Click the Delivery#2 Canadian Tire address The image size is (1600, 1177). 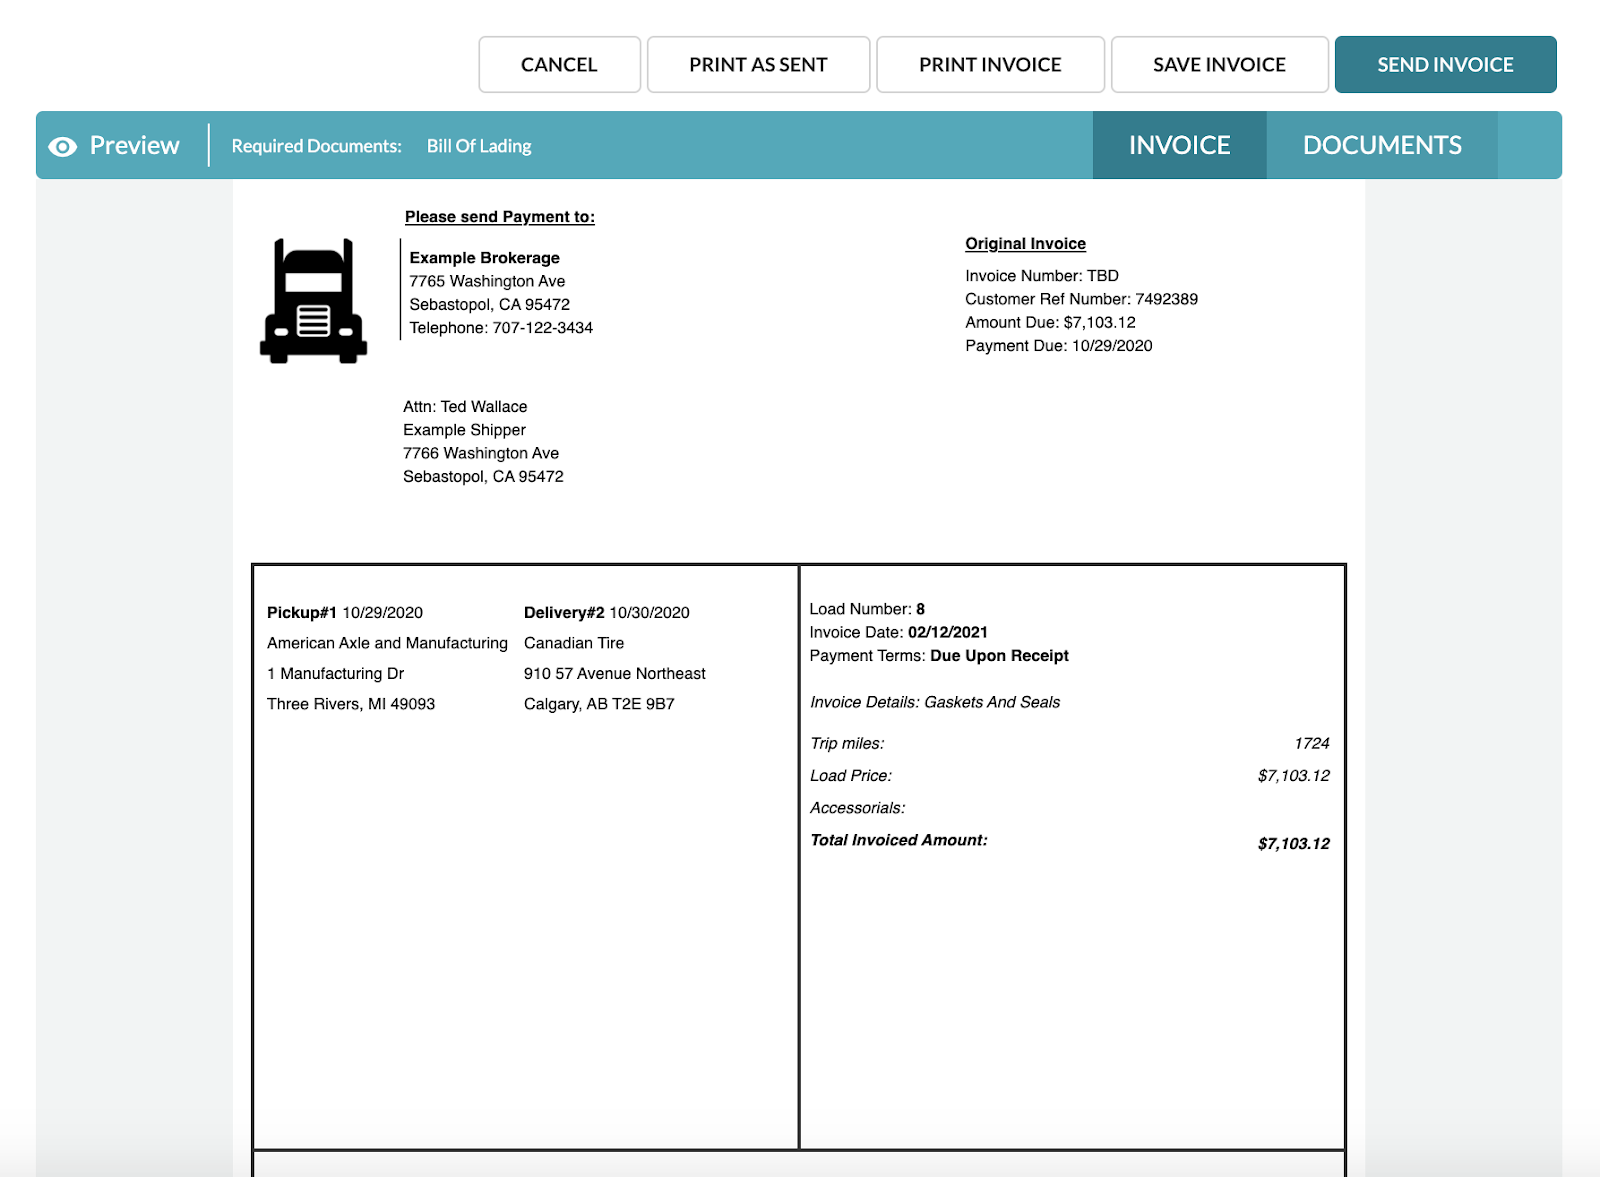(615, 673)
